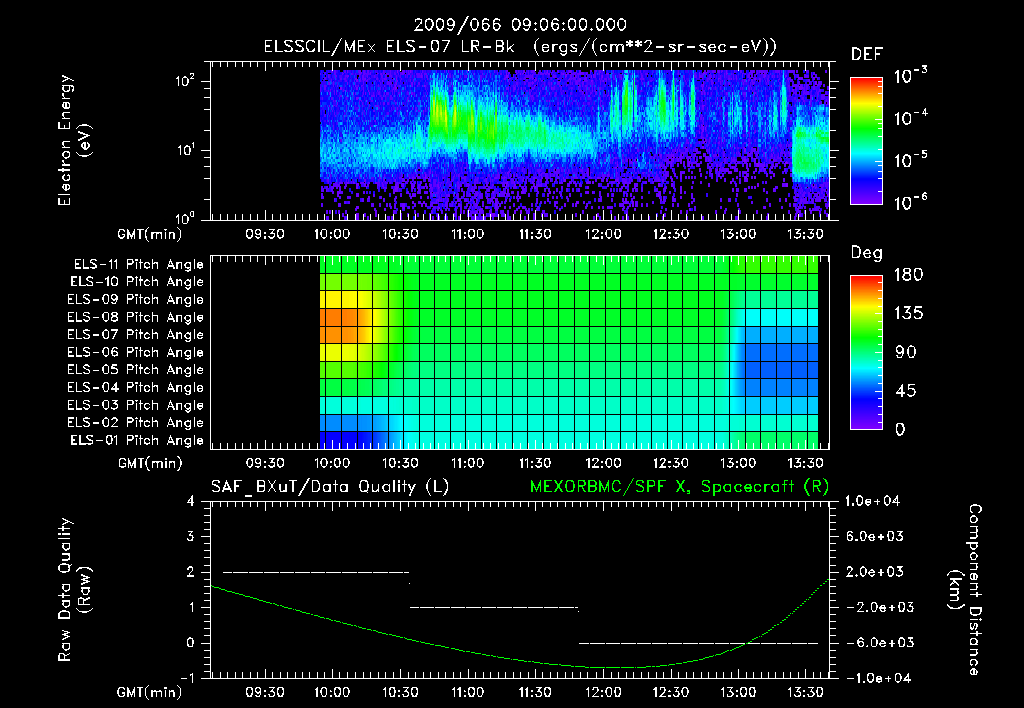Click the ELS-06 Pitch Angle row label
Viewport: 1024px width, 708px height.
tap(136, 353)
